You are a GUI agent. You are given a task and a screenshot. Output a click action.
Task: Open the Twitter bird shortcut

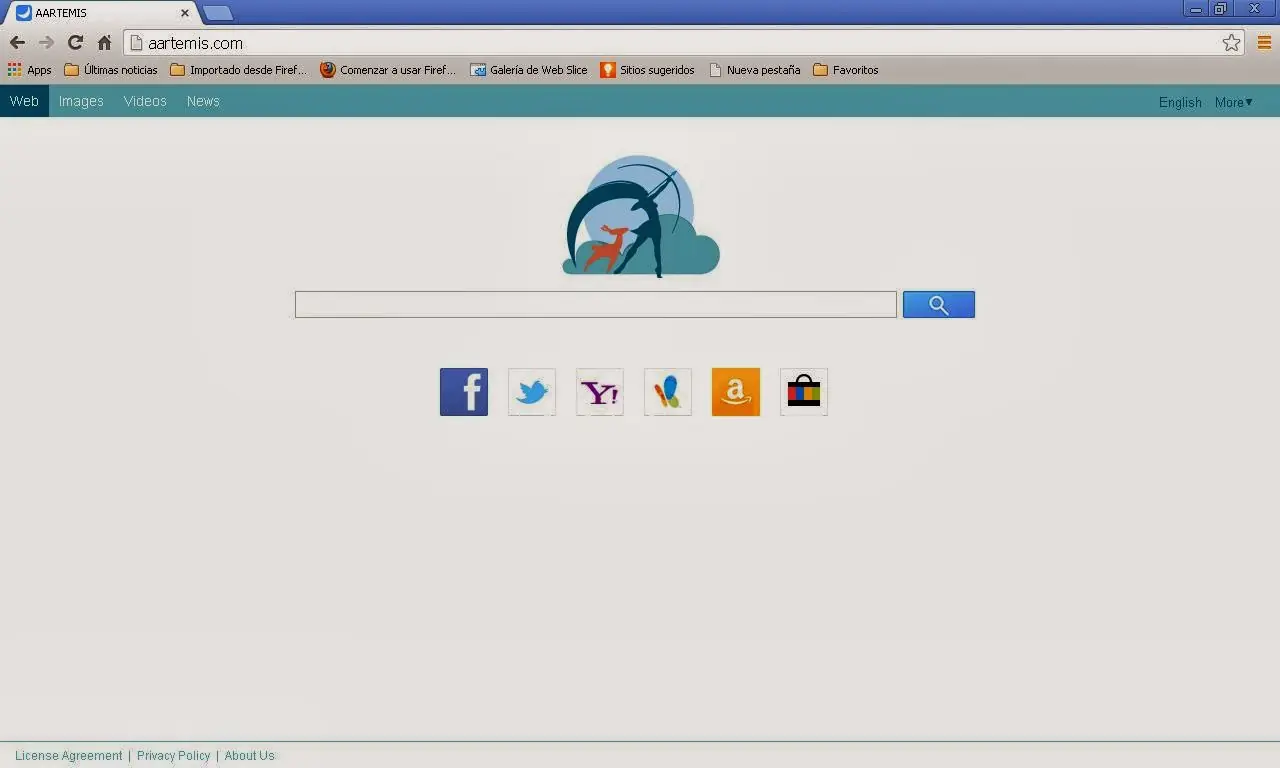coord(532,392)
